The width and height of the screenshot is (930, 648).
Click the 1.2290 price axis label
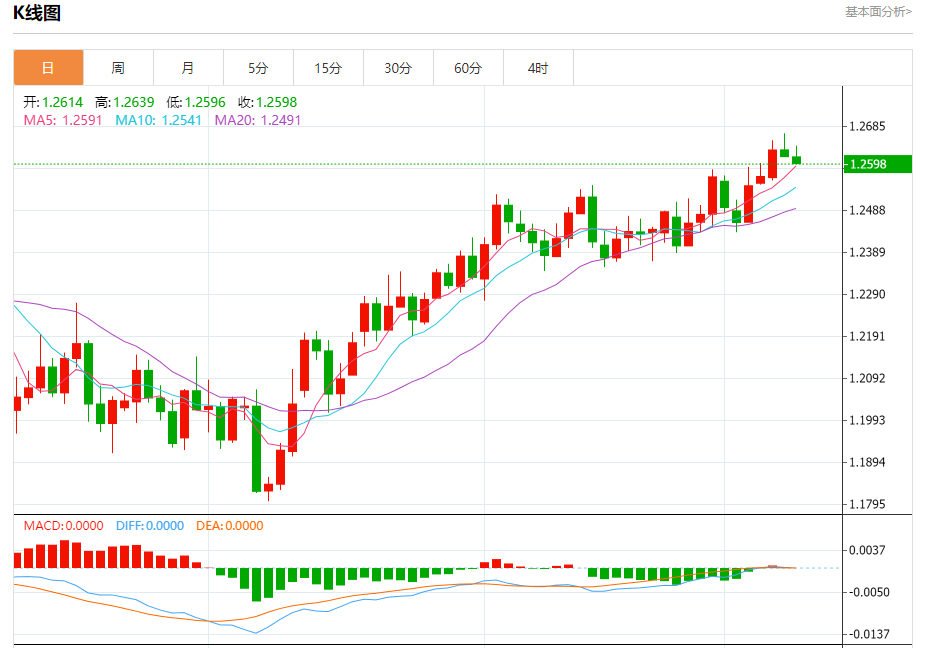(867, 295)
